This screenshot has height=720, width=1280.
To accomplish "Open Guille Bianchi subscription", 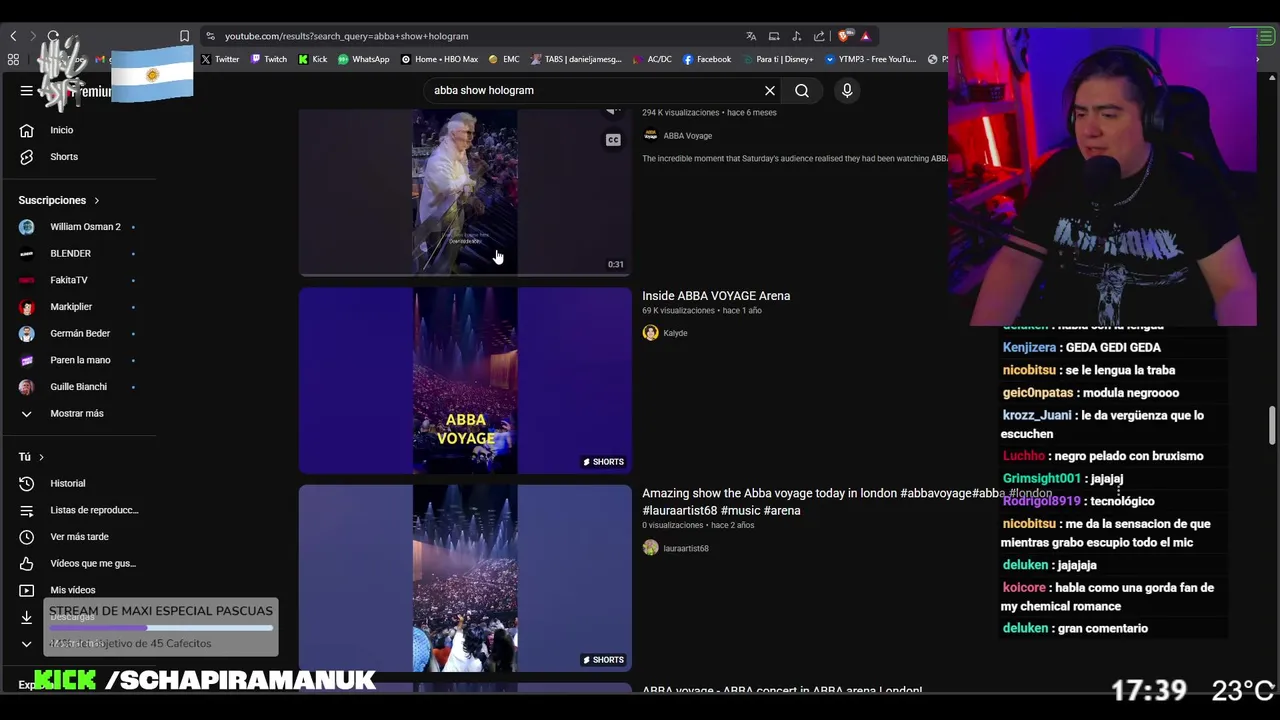I will point(77,387).
